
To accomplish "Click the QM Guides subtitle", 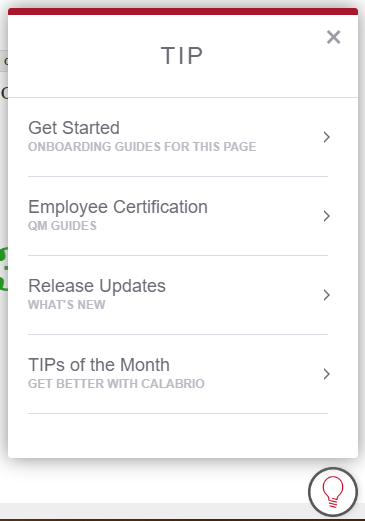I will click(62, 226).
